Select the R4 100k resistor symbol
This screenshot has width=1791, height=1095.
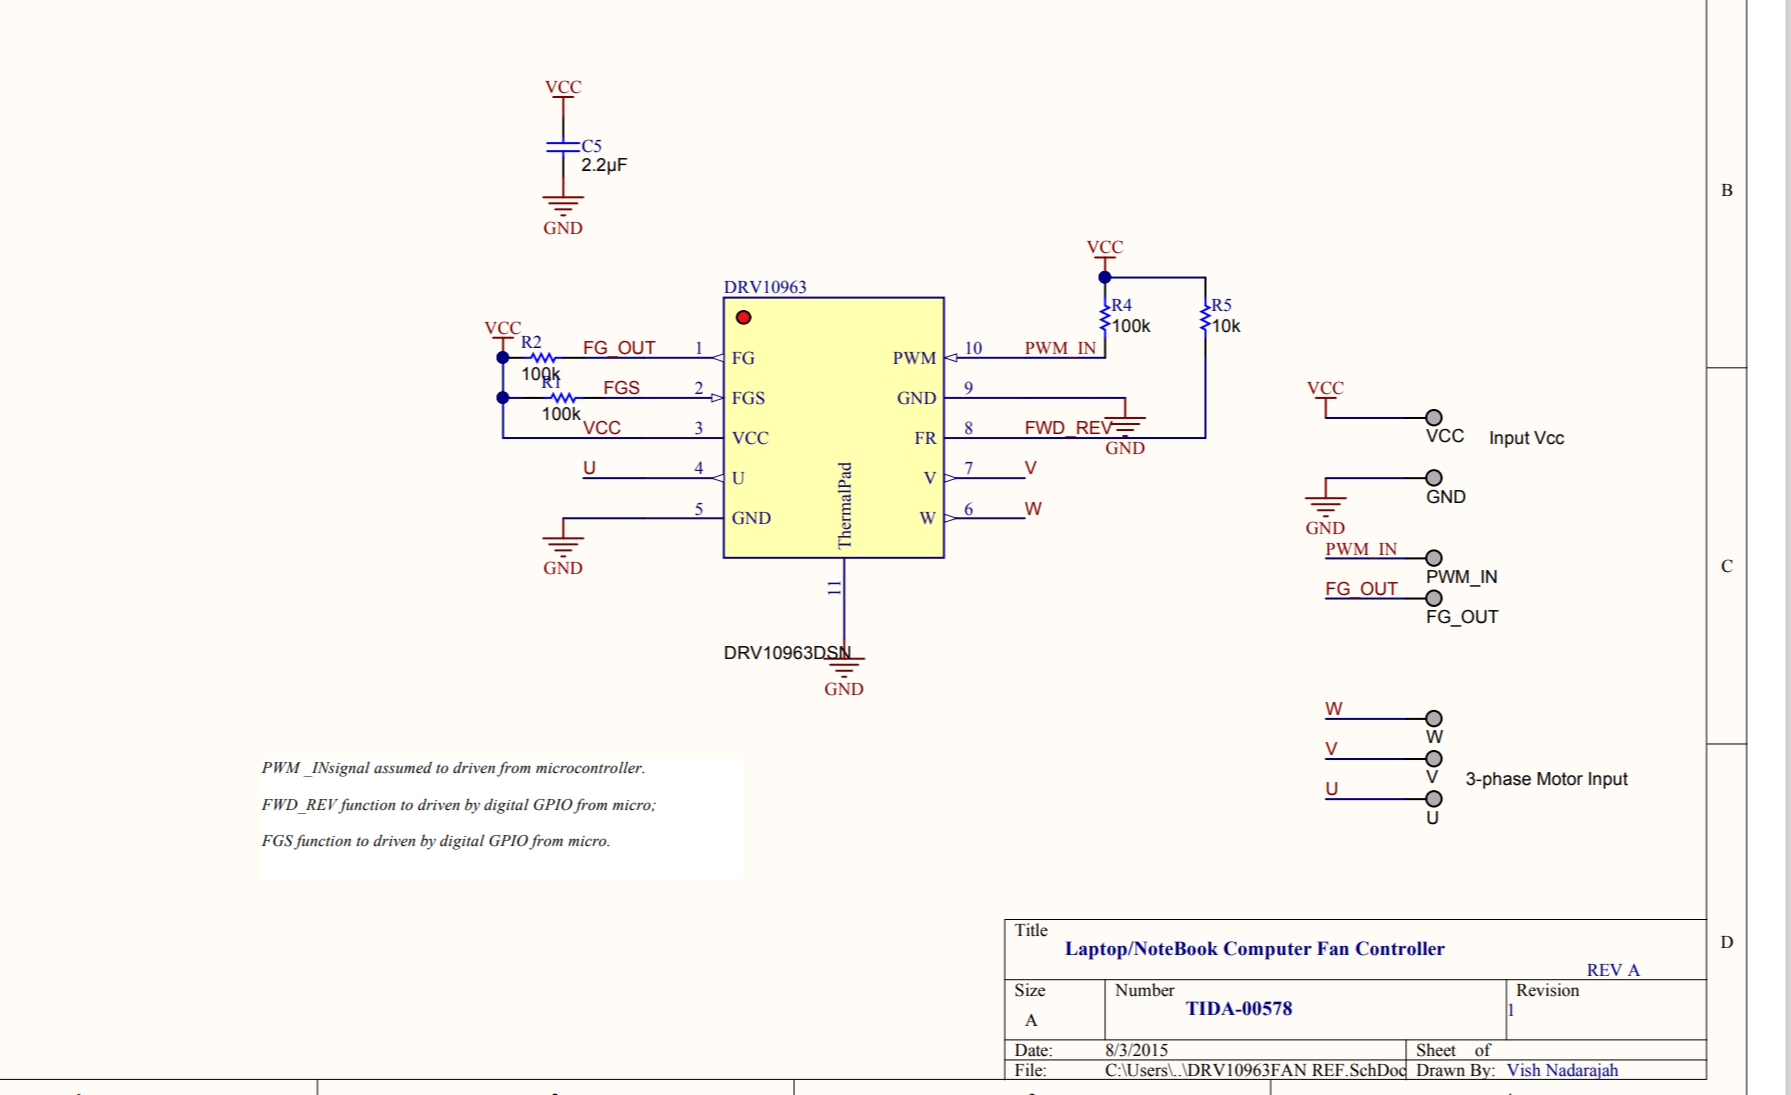(x=1105, y=318)
